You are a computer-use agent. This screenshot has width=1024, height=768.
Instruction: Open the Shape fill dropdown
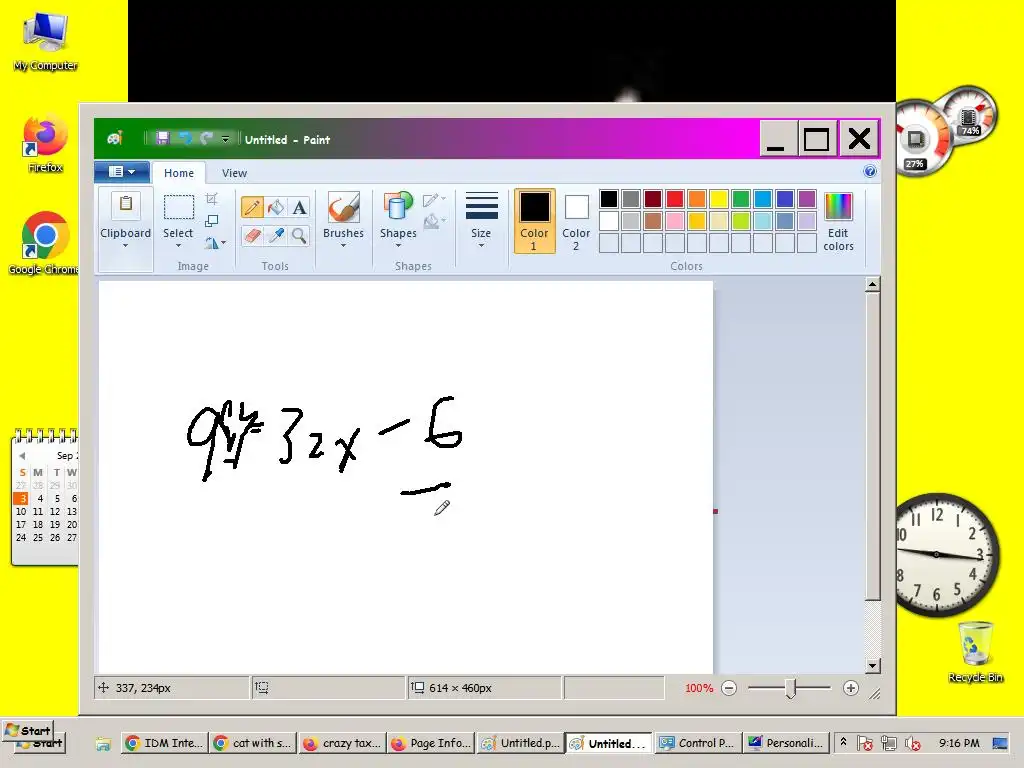pos(434,222)
